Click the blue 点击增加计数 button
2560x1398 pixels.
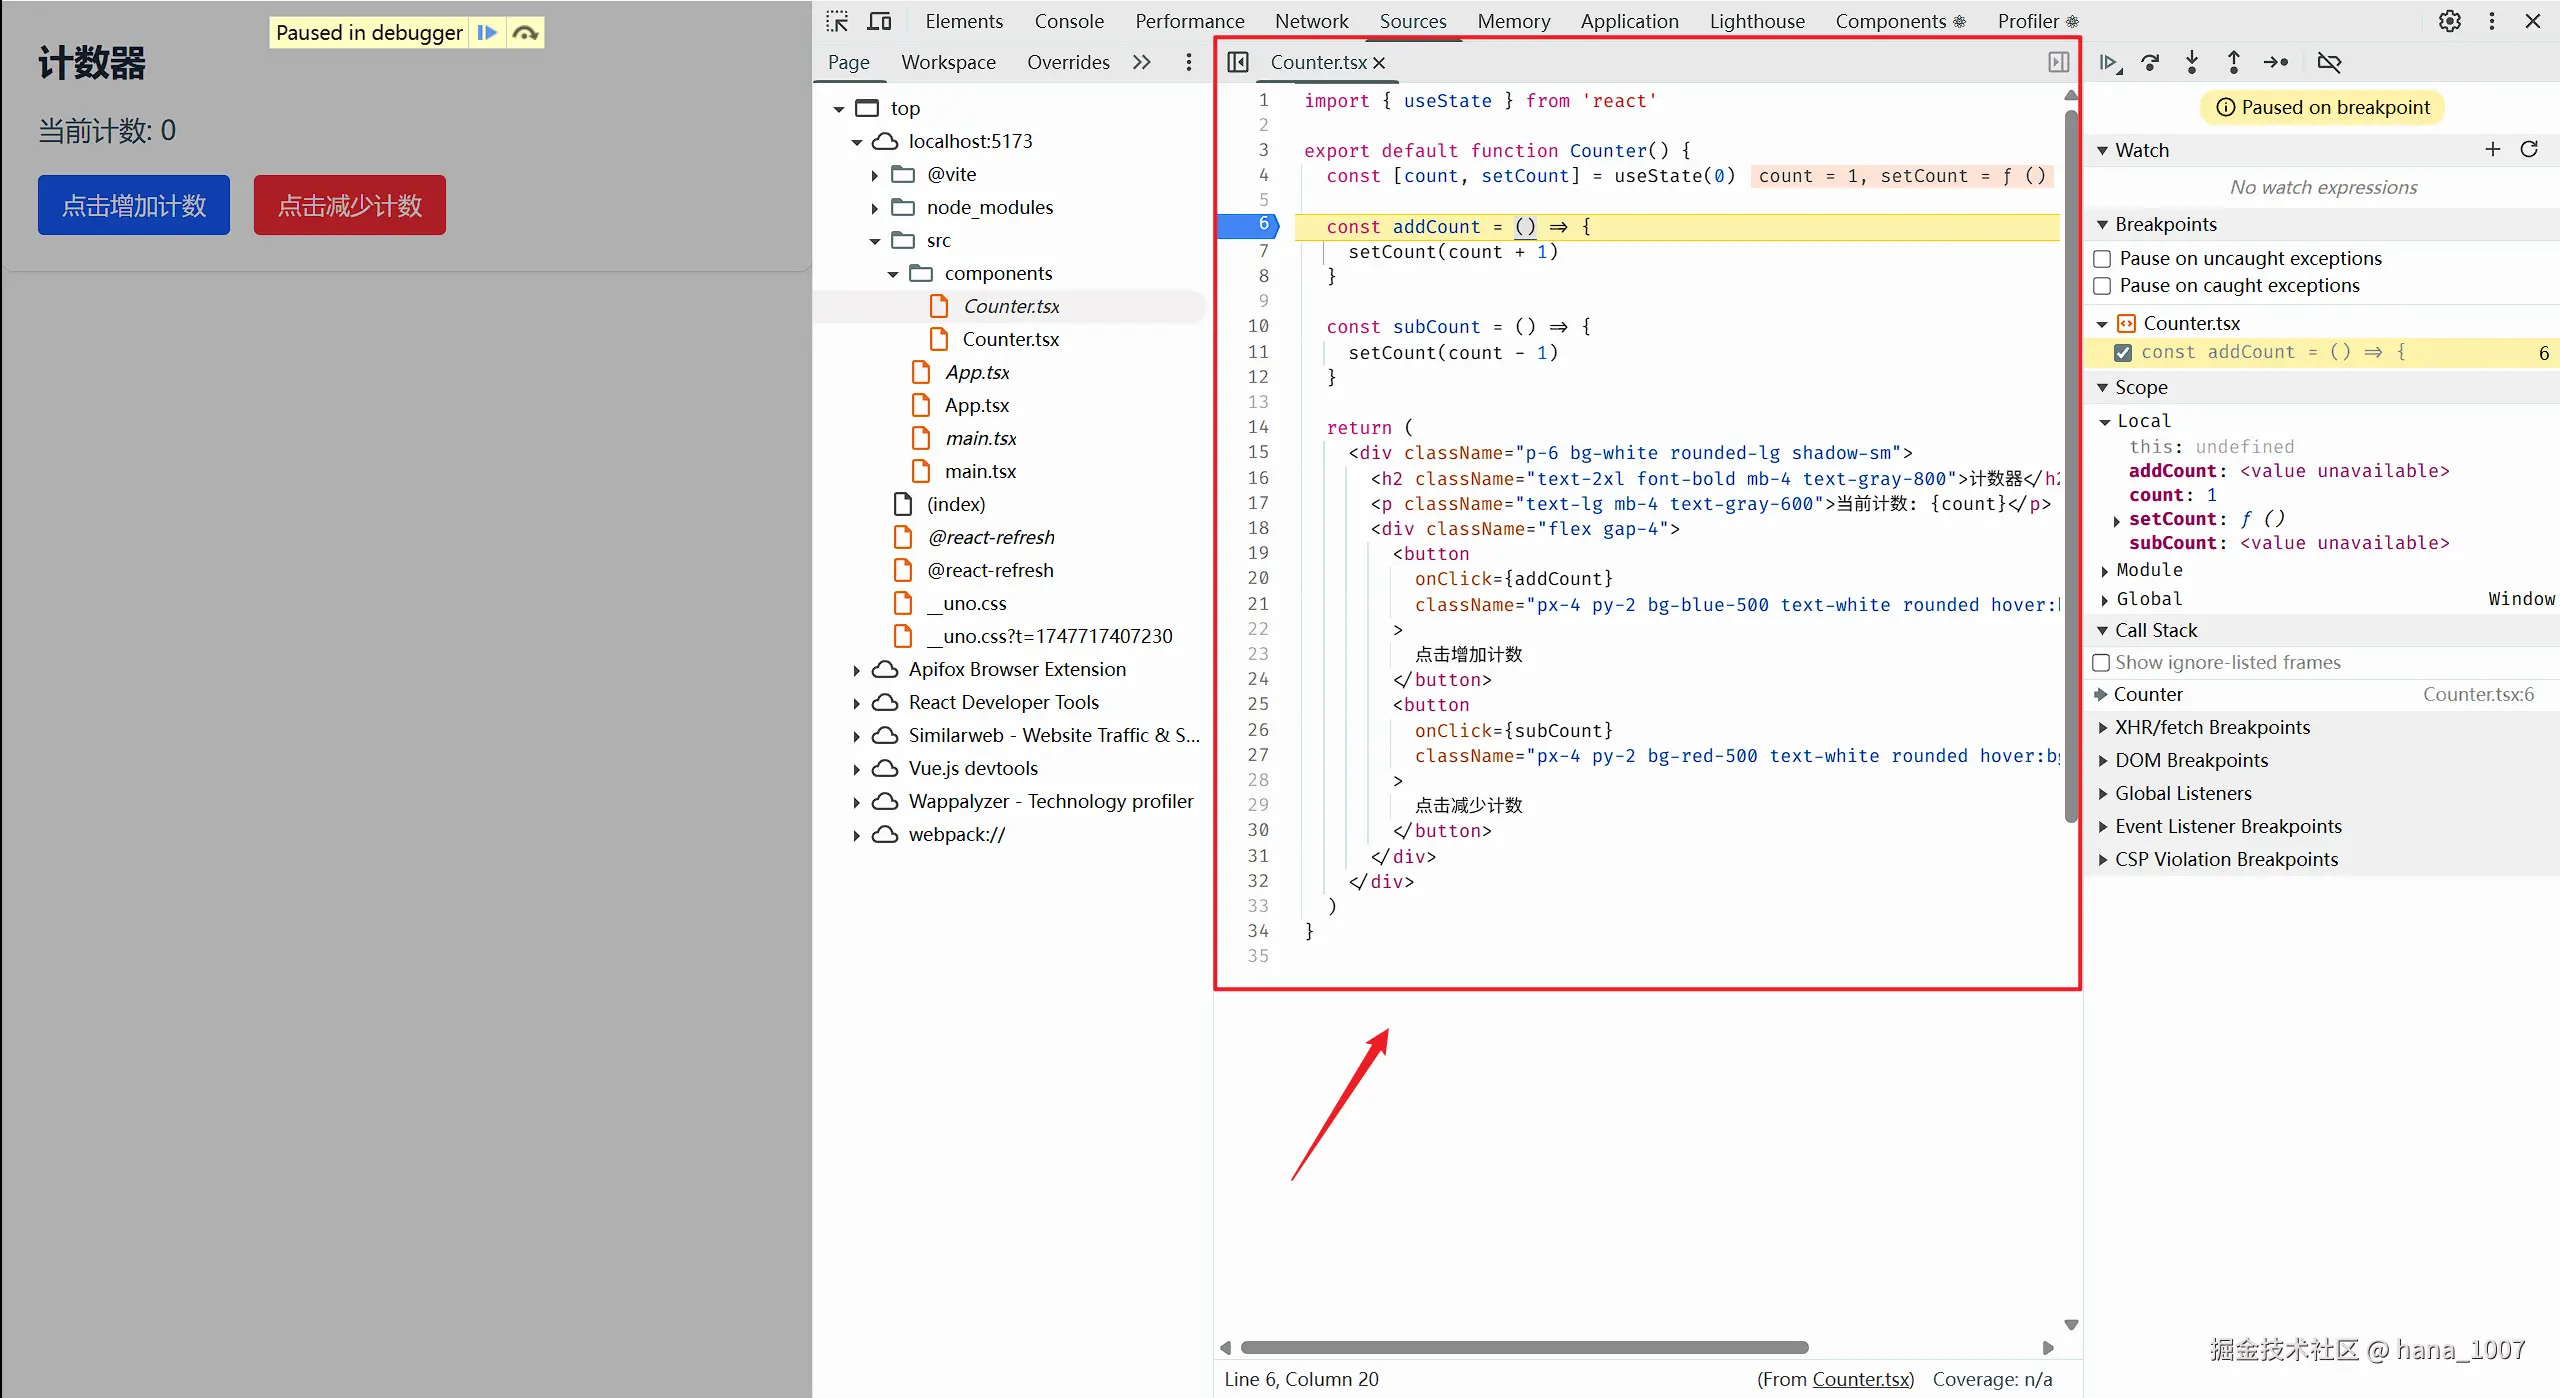(x=134, y=205)
